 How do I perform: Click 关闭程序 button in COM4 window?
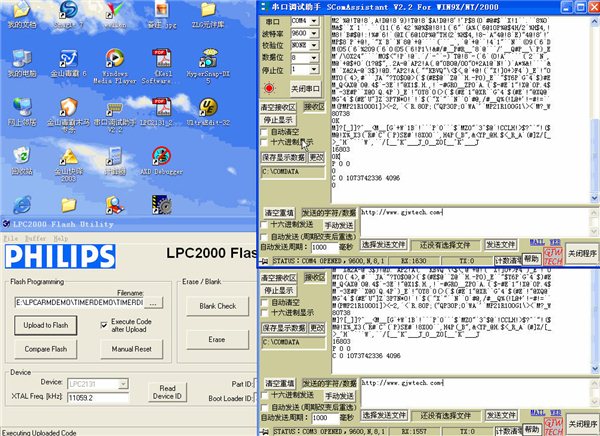tap(582, 253)
